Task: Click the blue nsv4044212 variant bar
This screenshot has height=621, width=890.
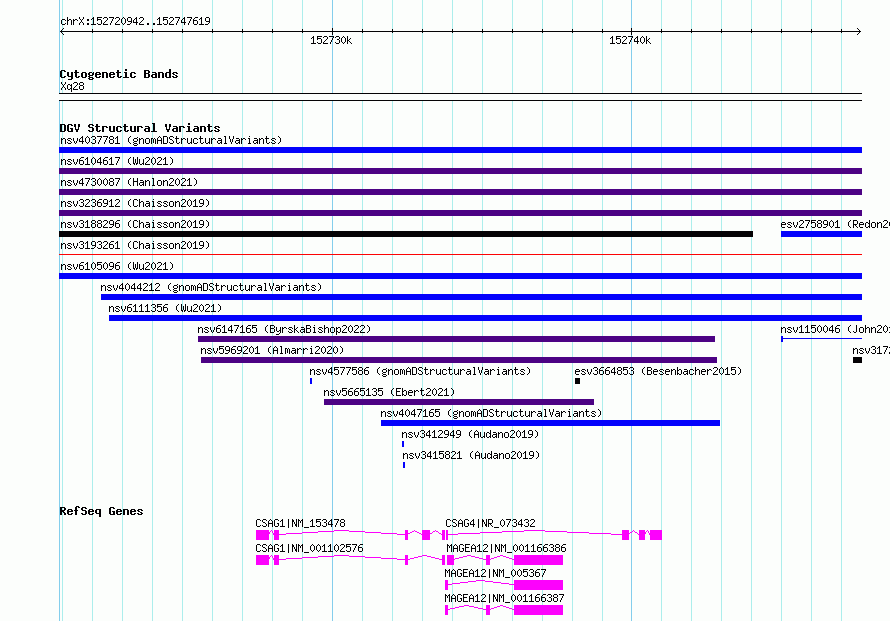Action: coord(481,297)
